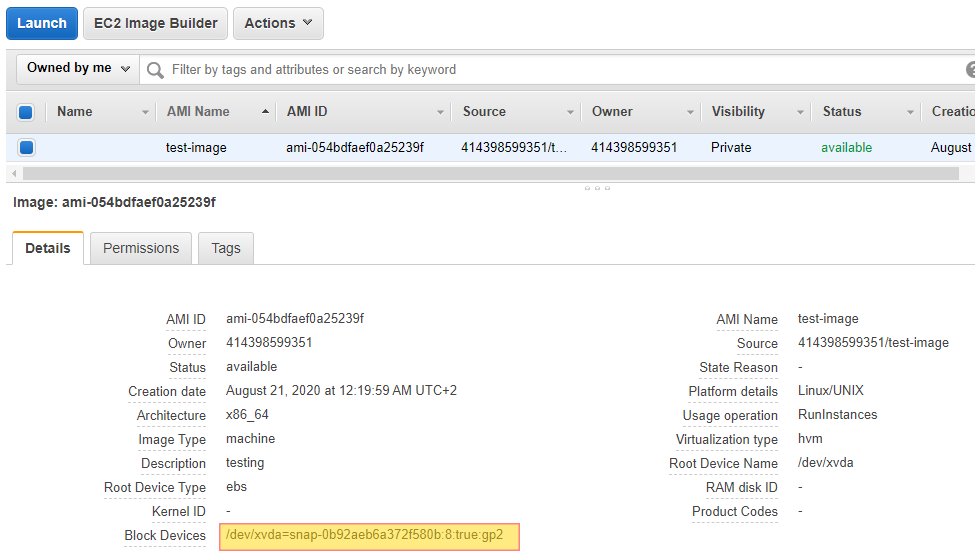Open Source column dropdown arrow

tap(570, 113)
